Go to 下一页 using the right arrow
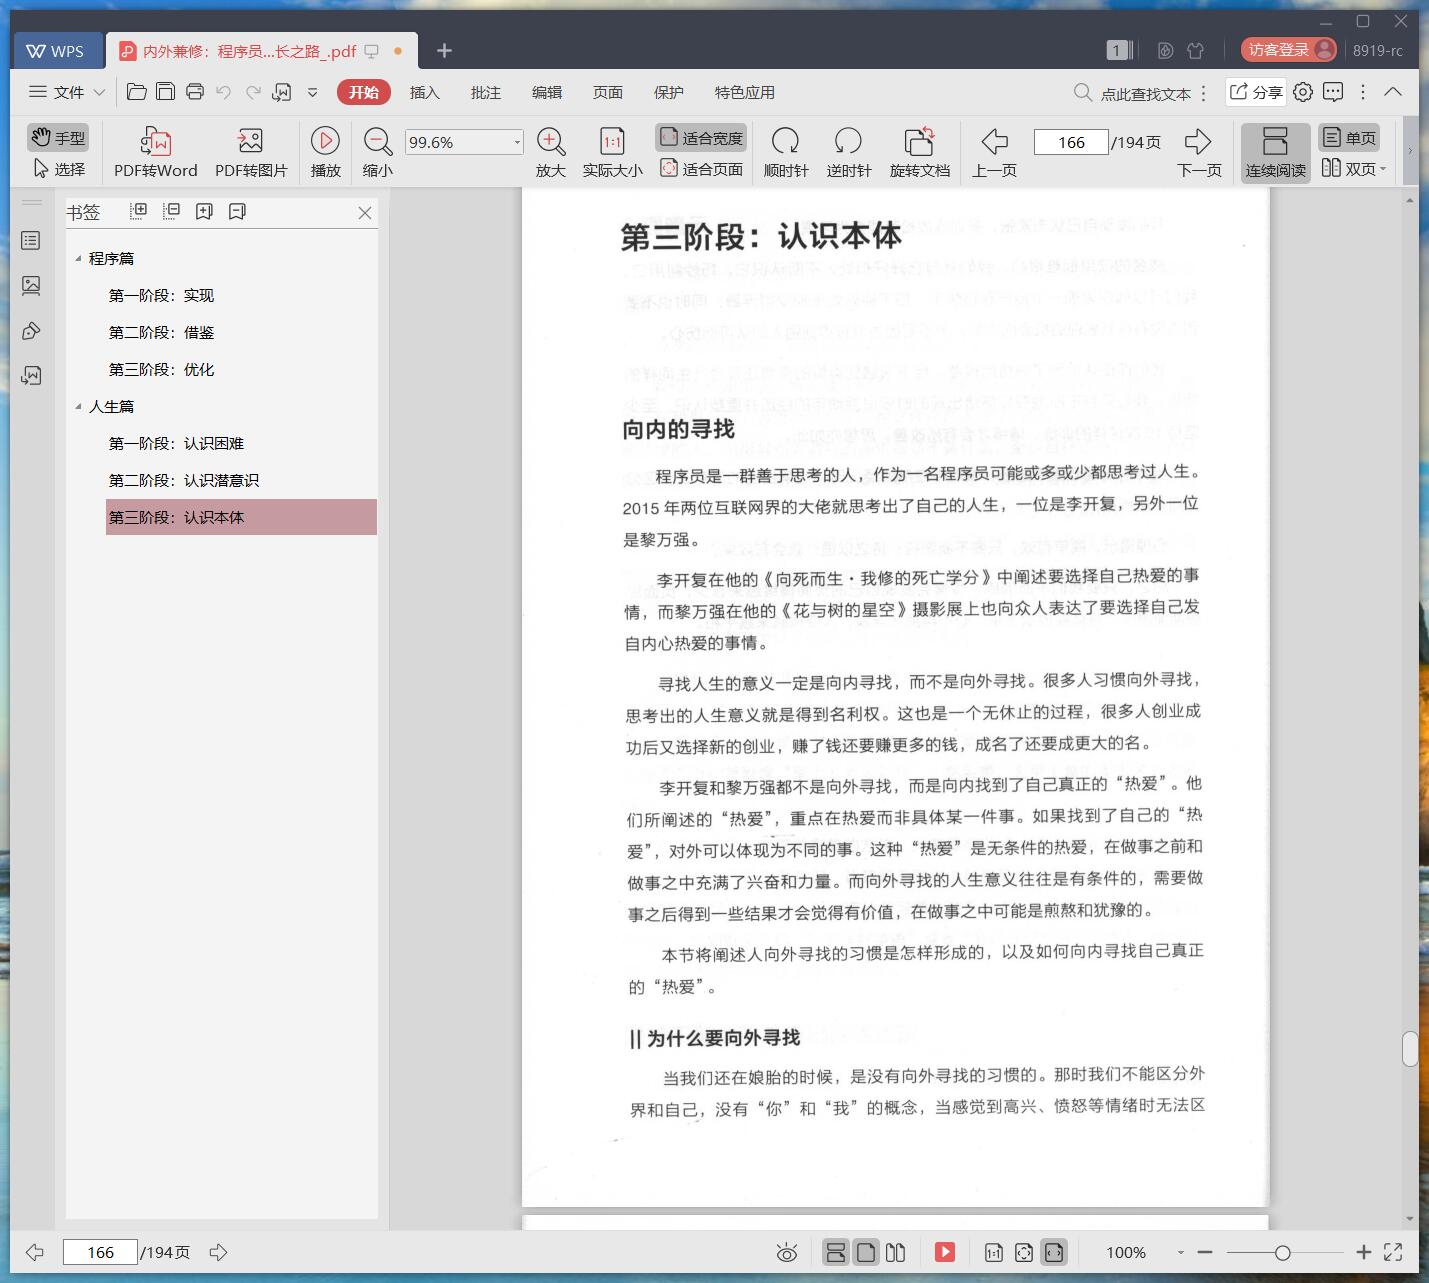1429x1283 pixels. click(1198, 141)
